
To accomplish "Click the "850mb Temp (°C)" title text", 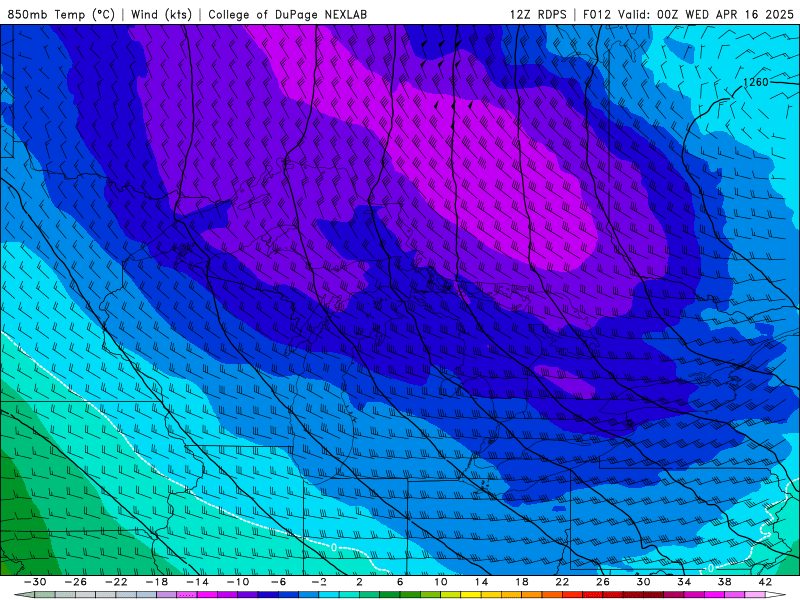I will coord(61,14).
